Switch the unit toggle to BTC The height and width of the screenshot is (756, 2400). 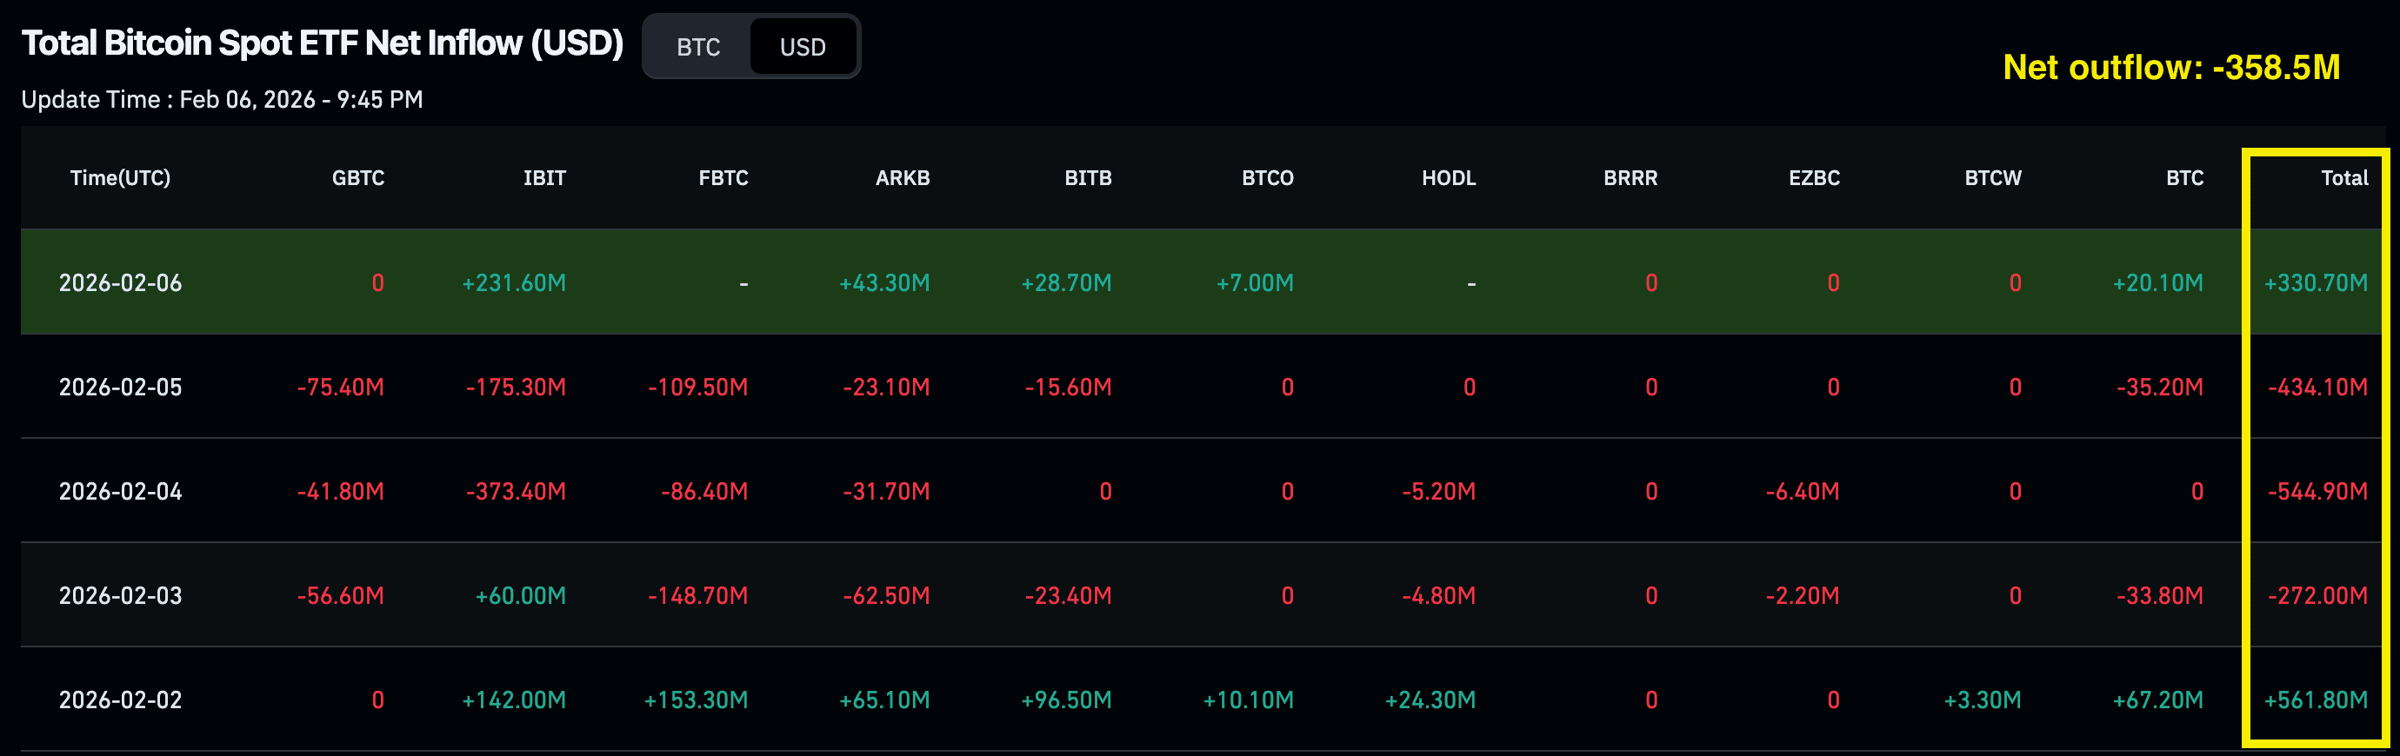[698, 47]
